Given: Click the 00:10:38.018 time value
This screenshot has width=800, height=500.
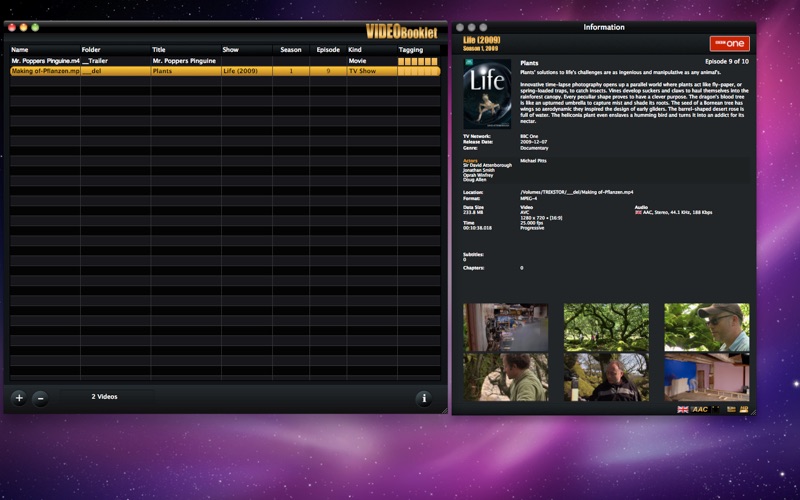Looking at the screenshot, I should tap(478, 228).
